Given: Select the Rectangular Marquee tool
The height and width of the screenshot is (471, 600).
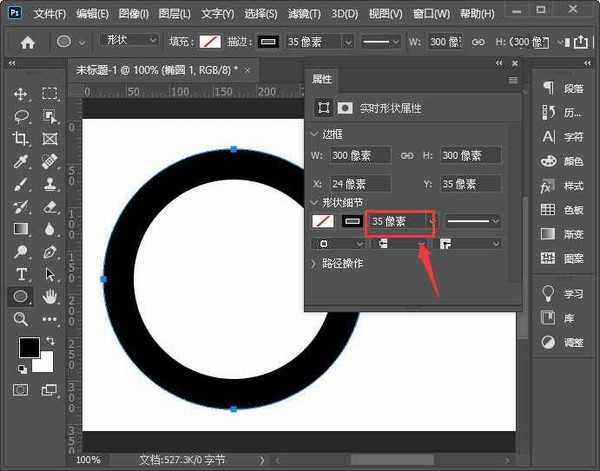Looking at the screenshot, I should click(x=49, y=94).
